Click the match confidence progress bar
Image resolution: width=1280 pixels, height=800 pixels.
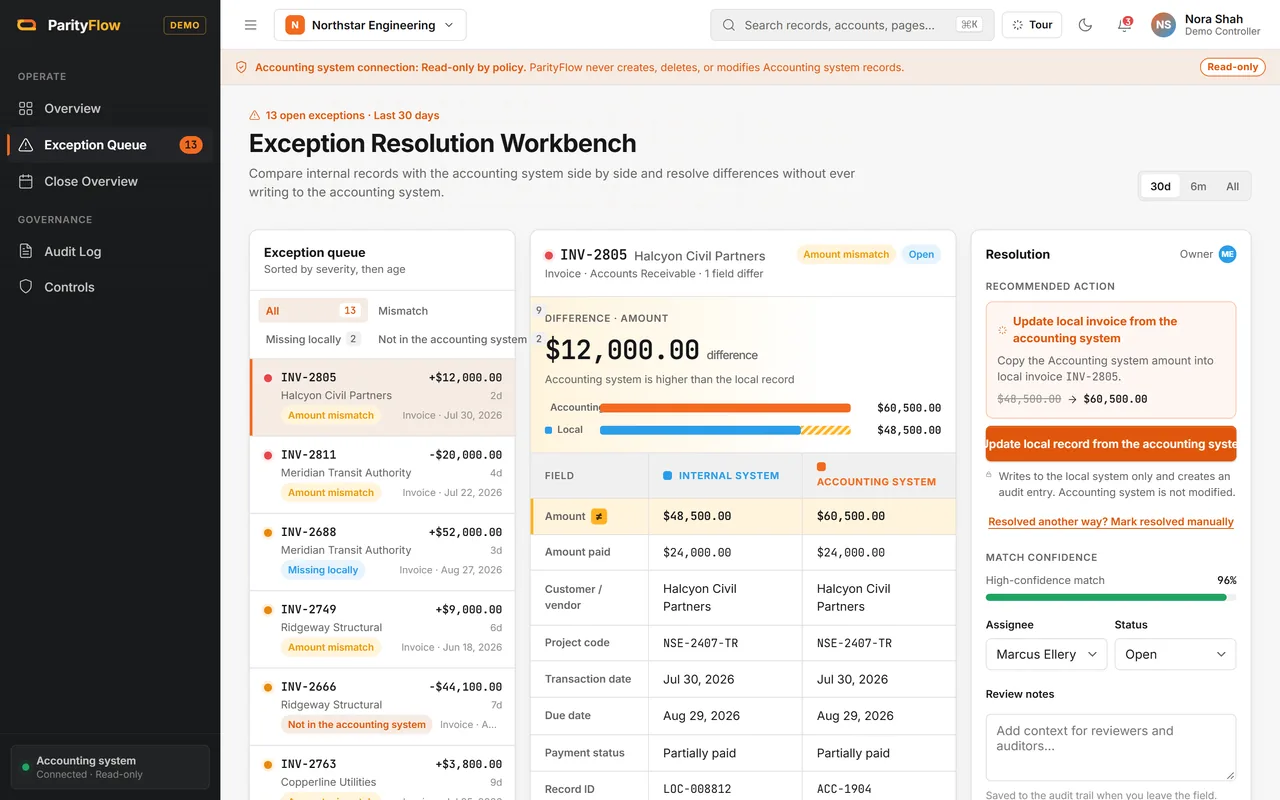[x=1111, y=597]
